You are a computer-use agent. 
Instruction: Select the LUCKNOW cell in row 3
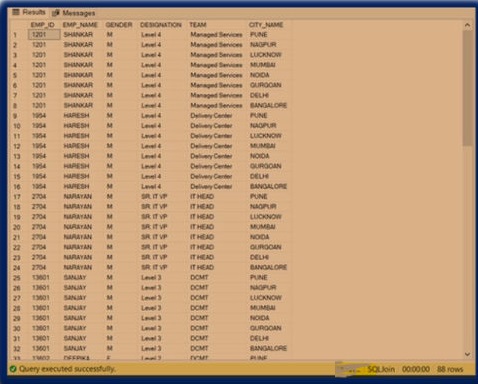pyautogui.click(x=266, y=55)
